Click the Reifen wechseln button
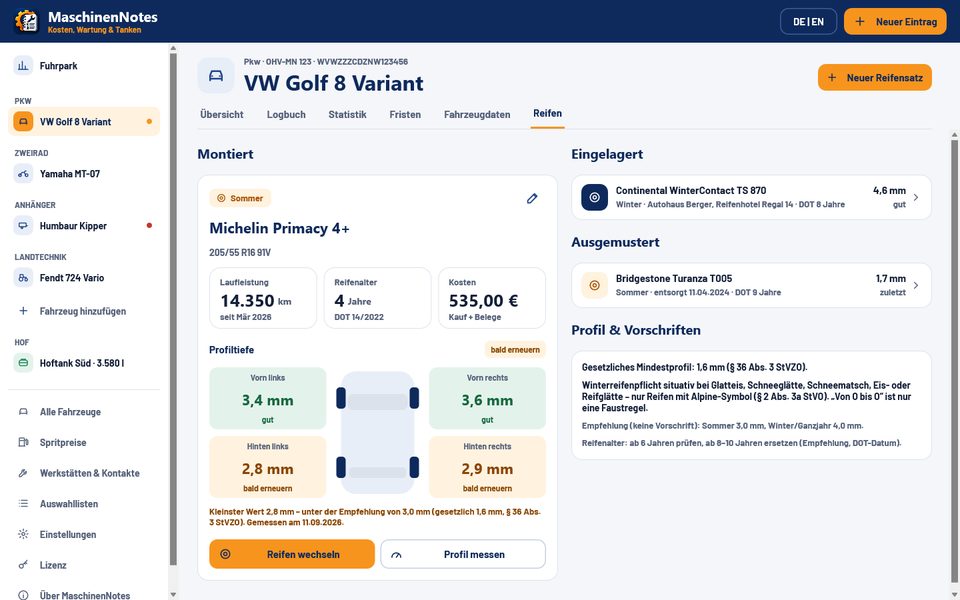Viewport: 960px width, 600px height. 292,554
